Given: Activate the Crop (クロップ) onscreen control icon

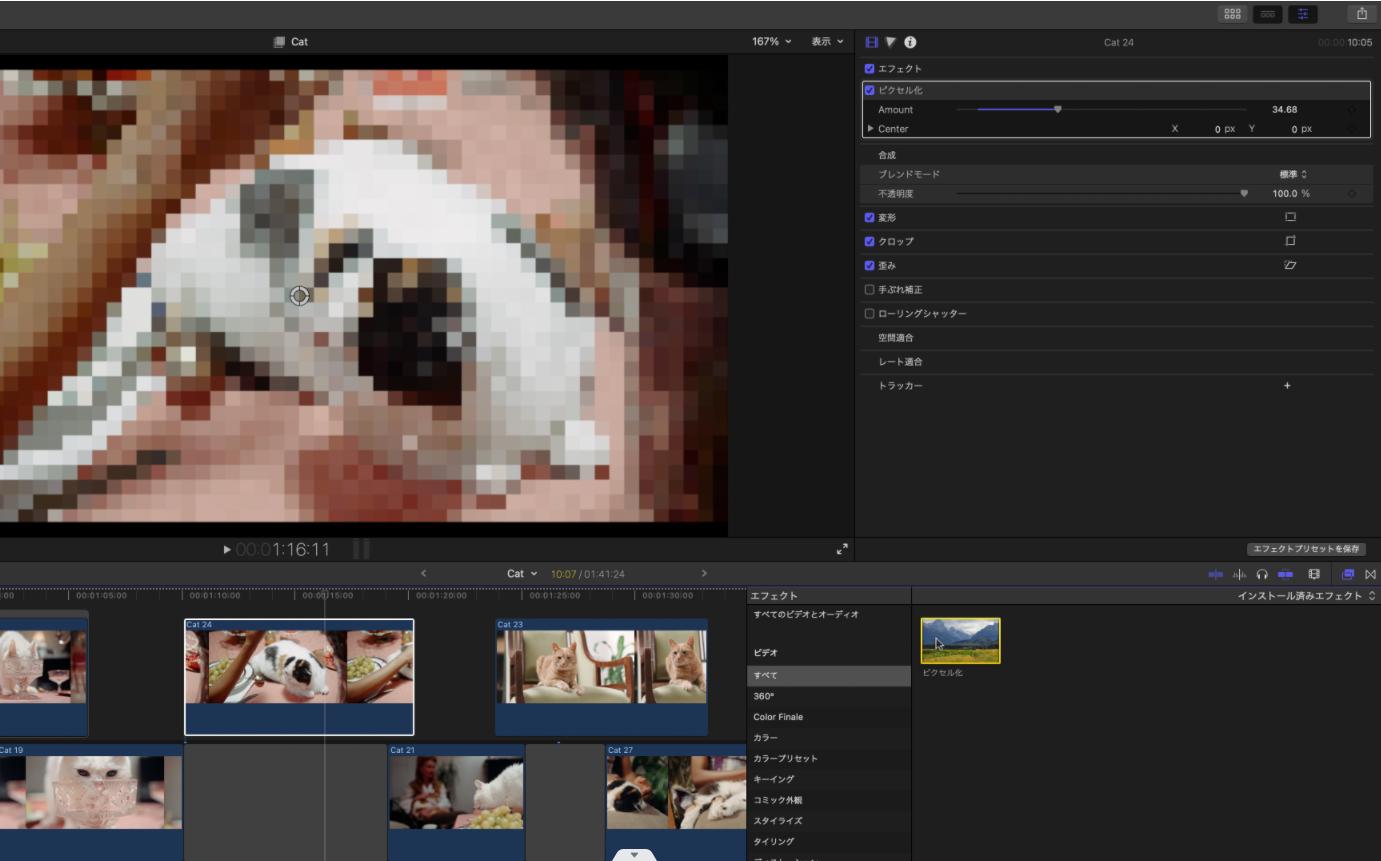Looking at the screenshot, I should tap(1290, 241).
